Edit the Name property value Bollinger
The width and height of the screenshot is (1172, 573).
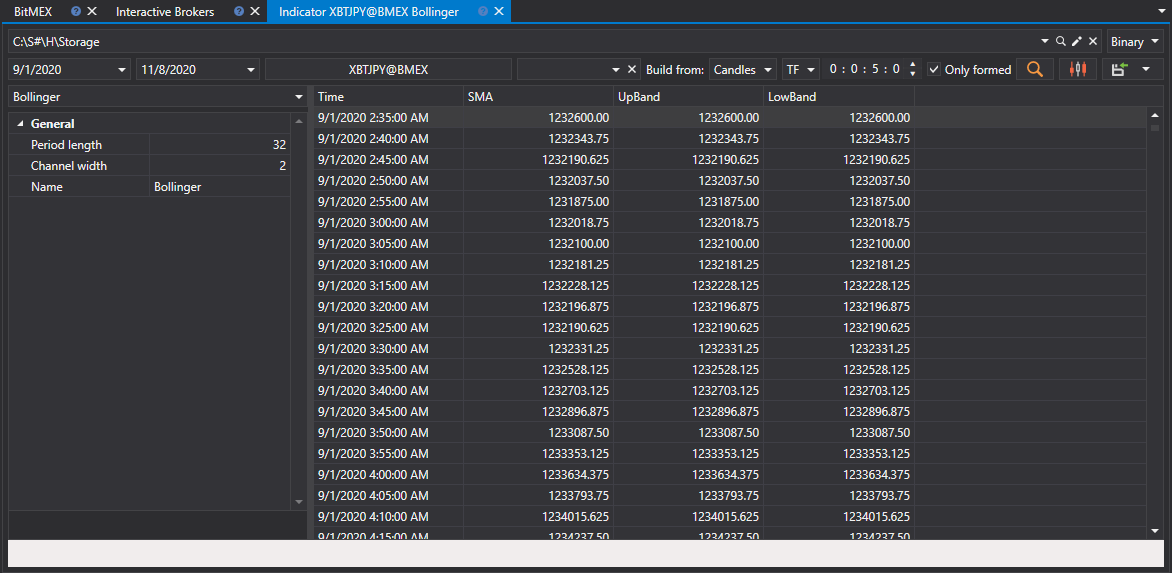(220, 187)
